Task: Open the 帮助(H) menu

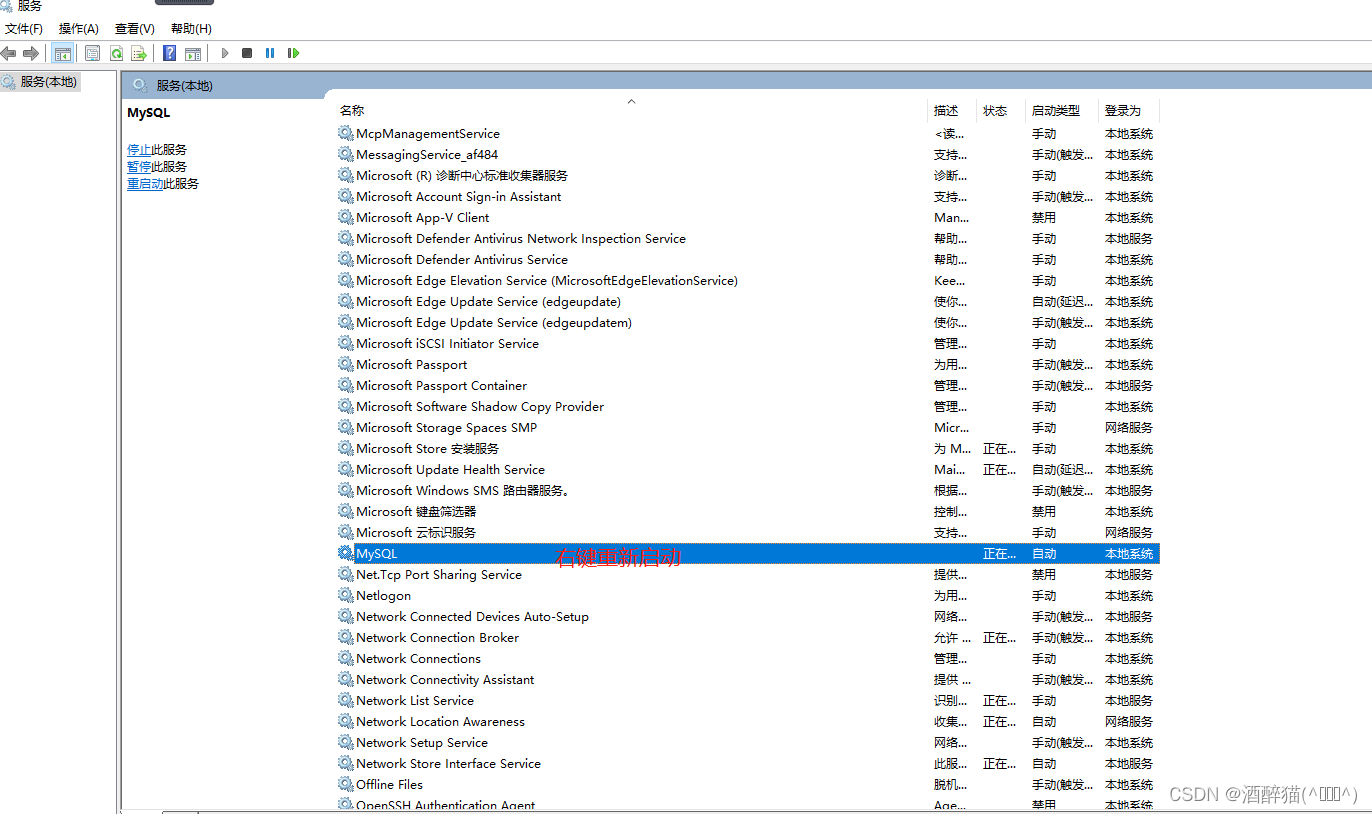Action: (x=191, y=29)
